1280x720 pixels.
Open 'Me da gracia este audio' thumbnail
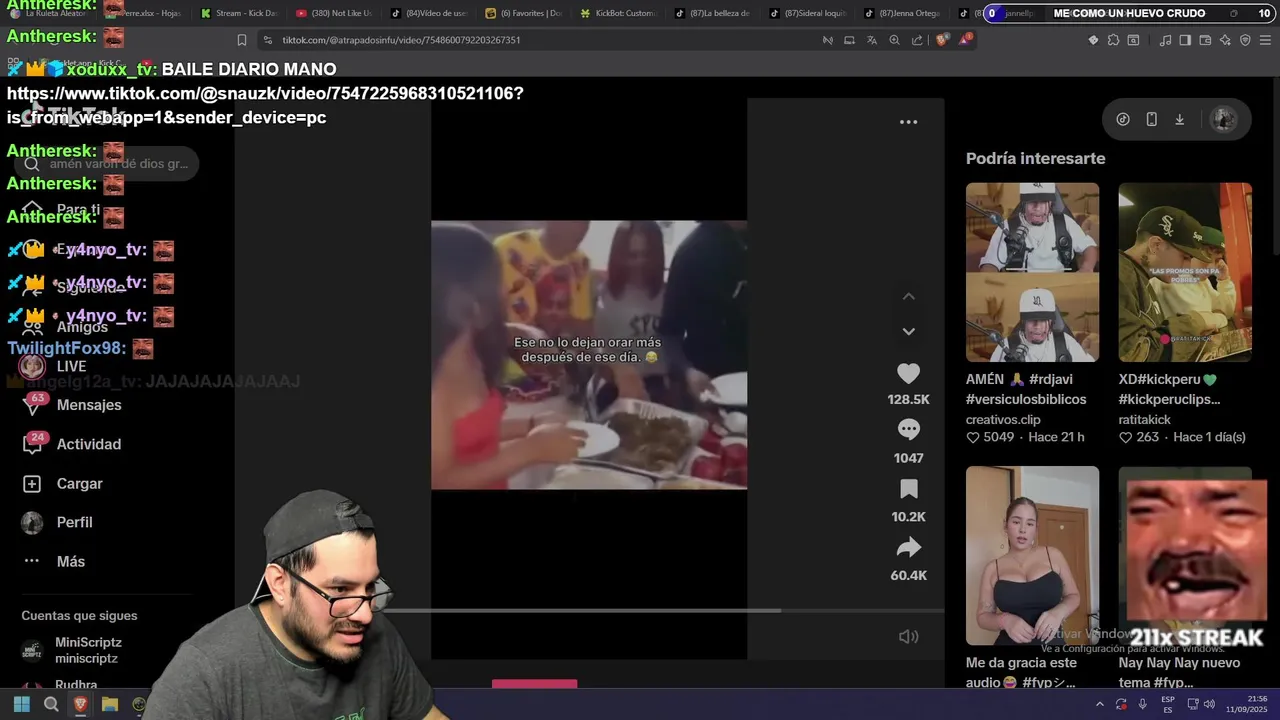pyautogui.click(x=1032, y=556)
